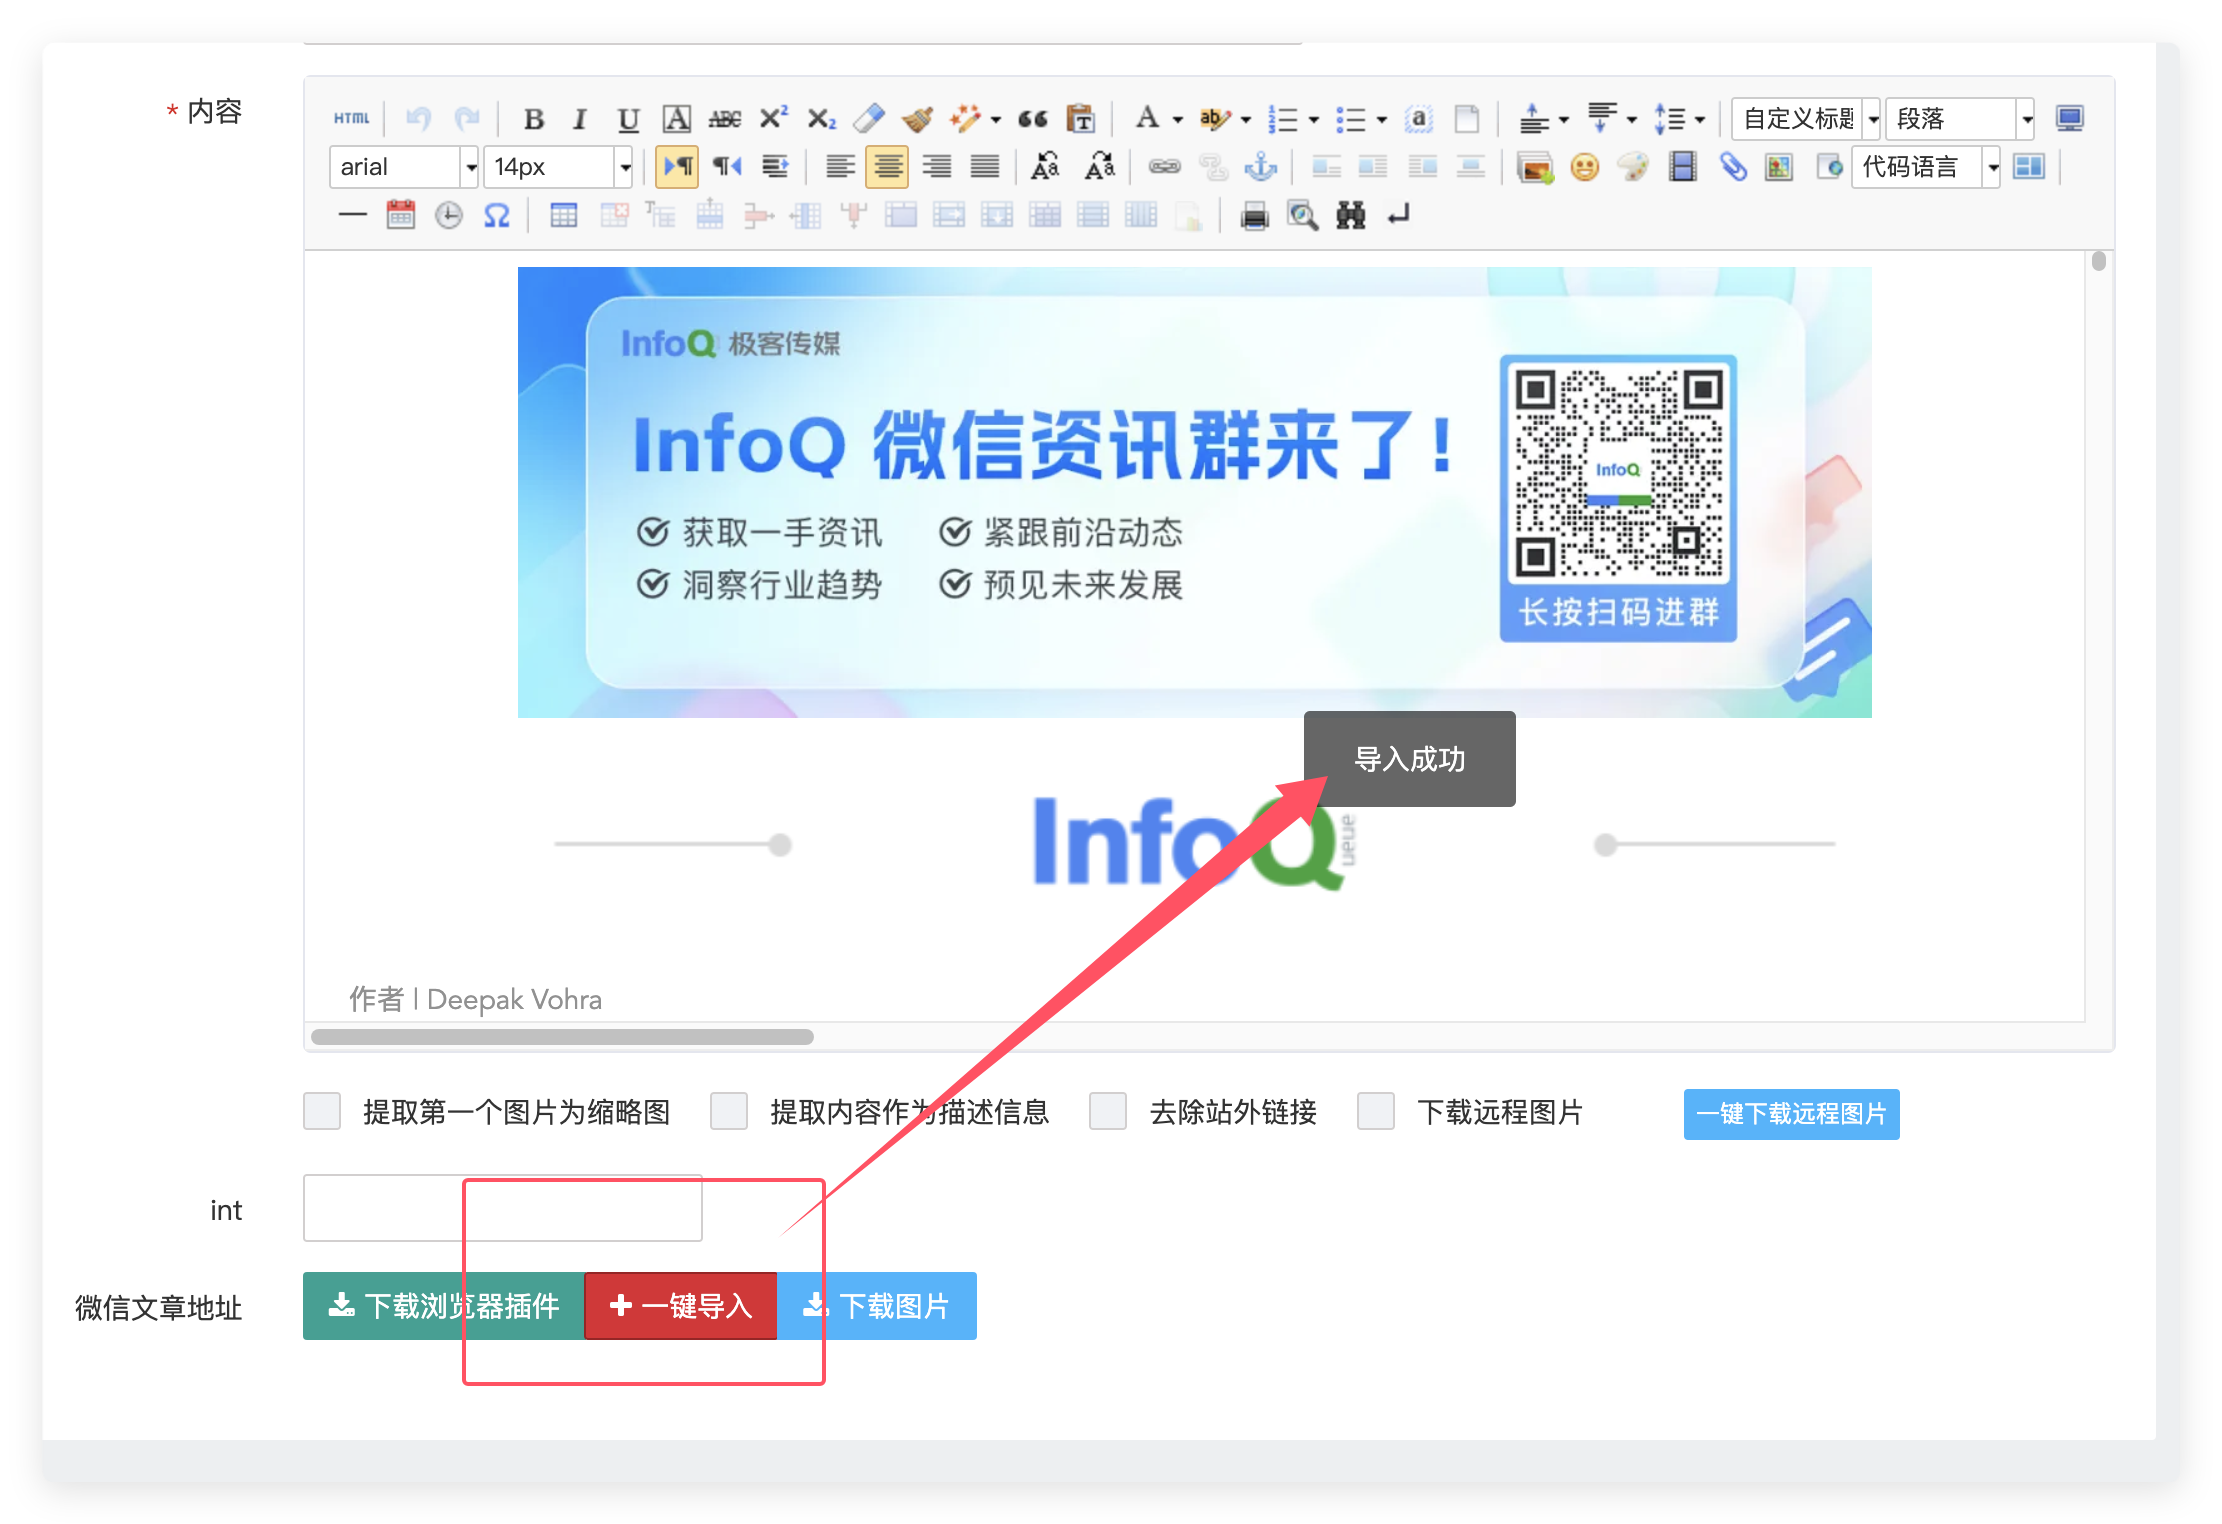Open auto-typeset magic wand icon
Image resolution: width=2222 pixels, height=1524 pixels.
click(965, 119)
